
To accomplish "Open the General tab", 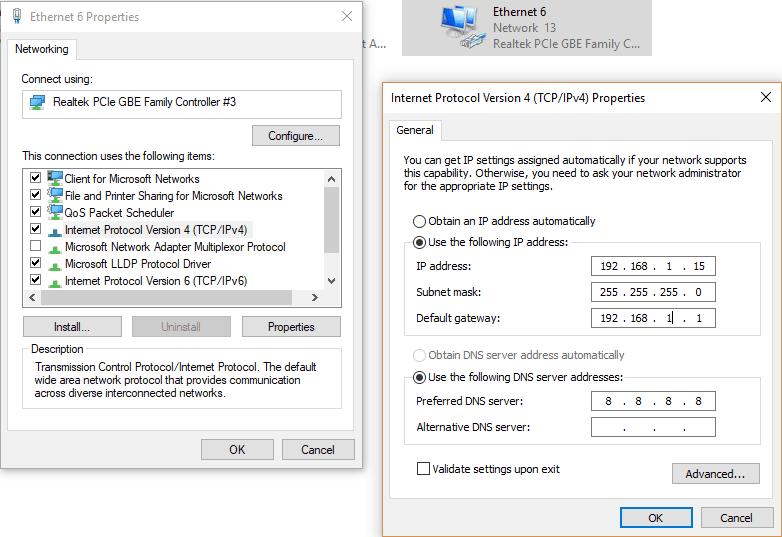I will pos(414,130).
